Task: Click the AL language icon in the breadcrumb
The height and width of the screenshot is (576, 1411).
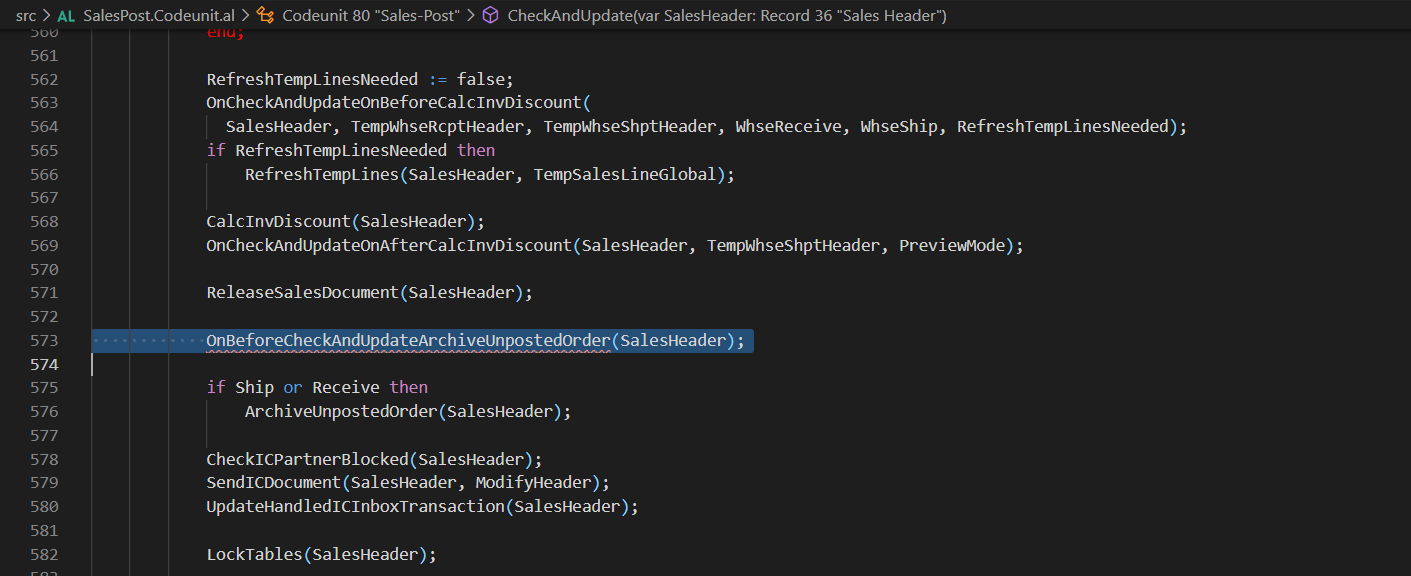Action: pyautogui.click(x=66, y=15)
